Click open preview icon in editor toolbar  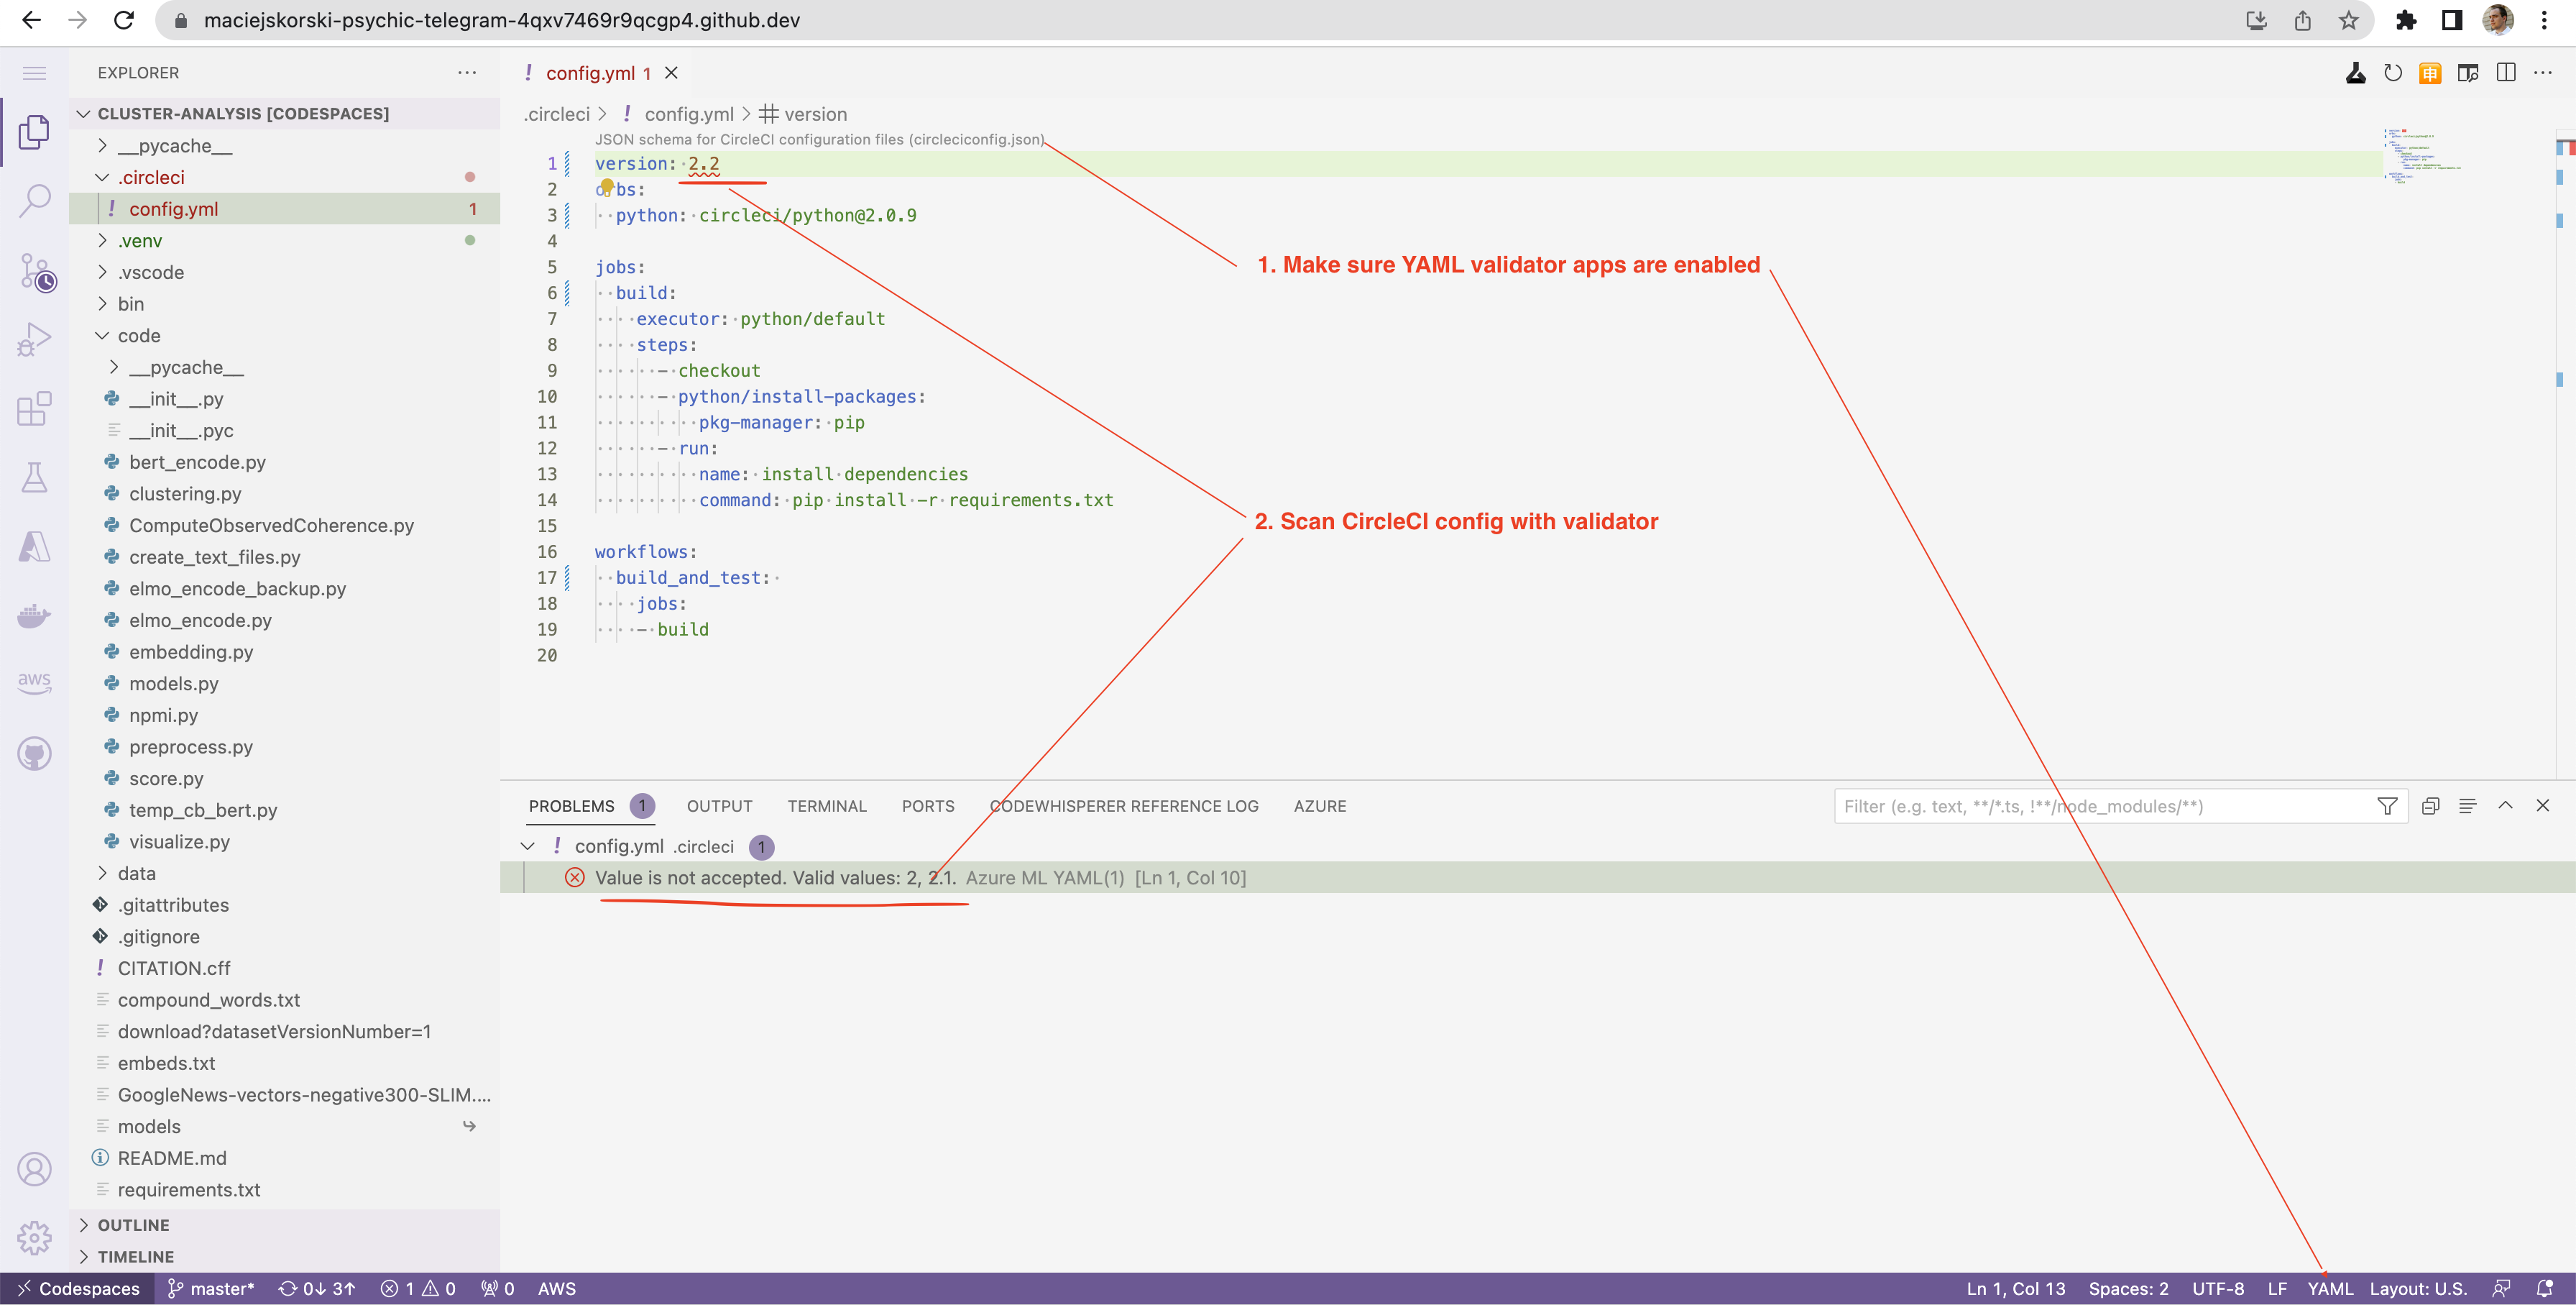click(2467, 73)
